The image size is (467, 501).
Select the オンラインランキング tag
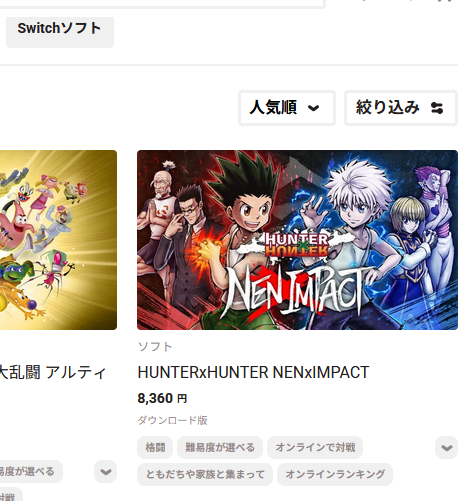coord(335,474)
